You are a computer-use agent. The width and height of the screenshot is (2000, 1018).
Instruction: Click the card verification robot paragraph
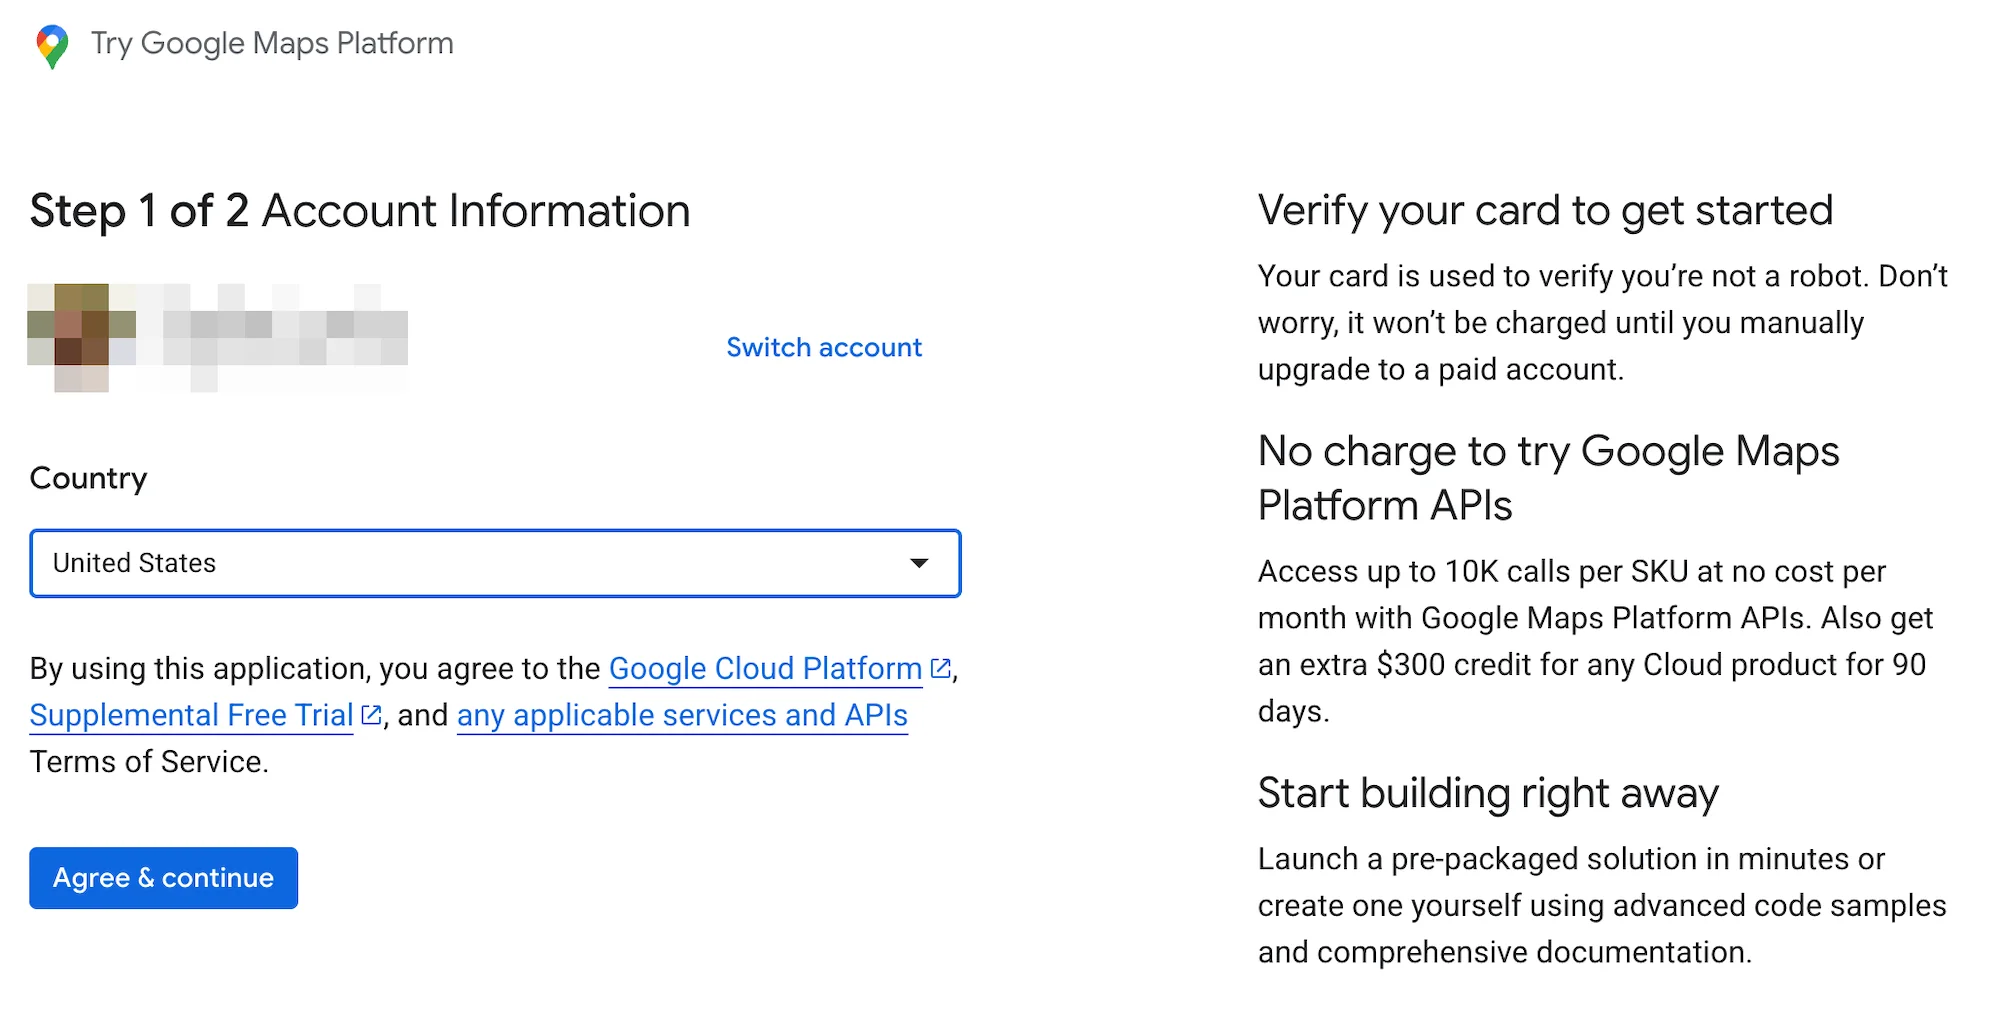(x=1603, y=322)
